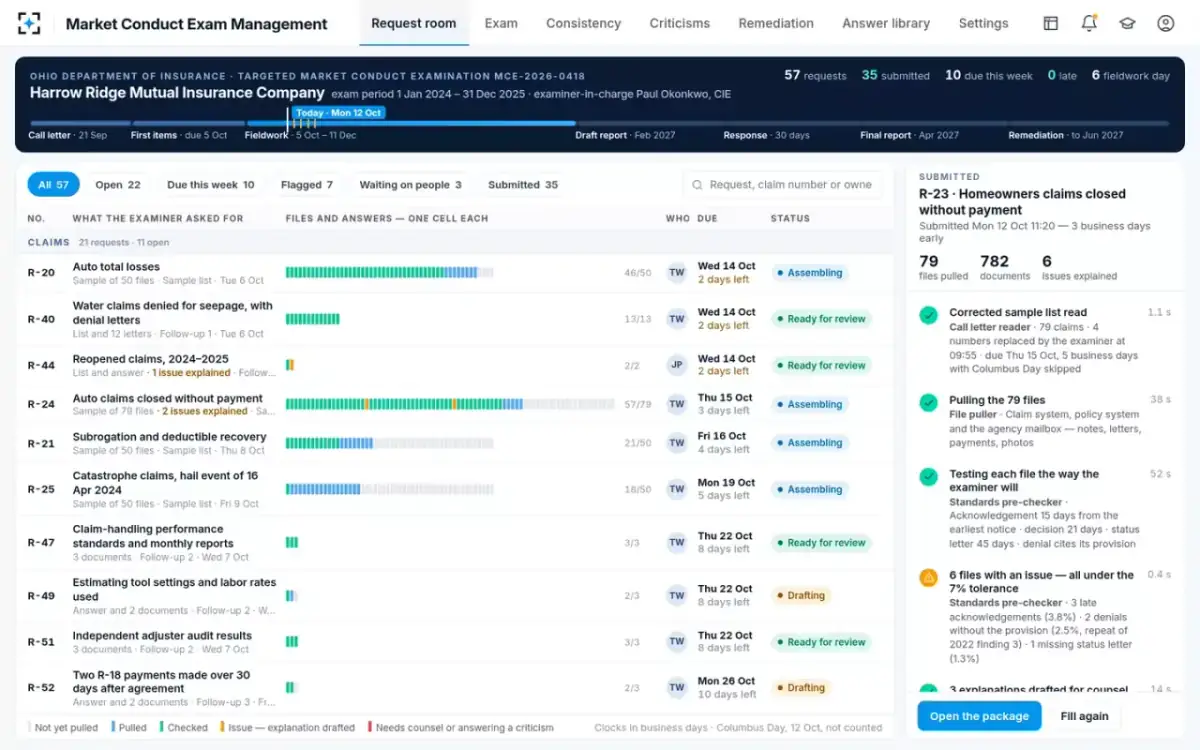Viewport: 1200px width, 750px height.
Task: Click the Assembling status on row R-21
Action: click(x=810, y=443)
